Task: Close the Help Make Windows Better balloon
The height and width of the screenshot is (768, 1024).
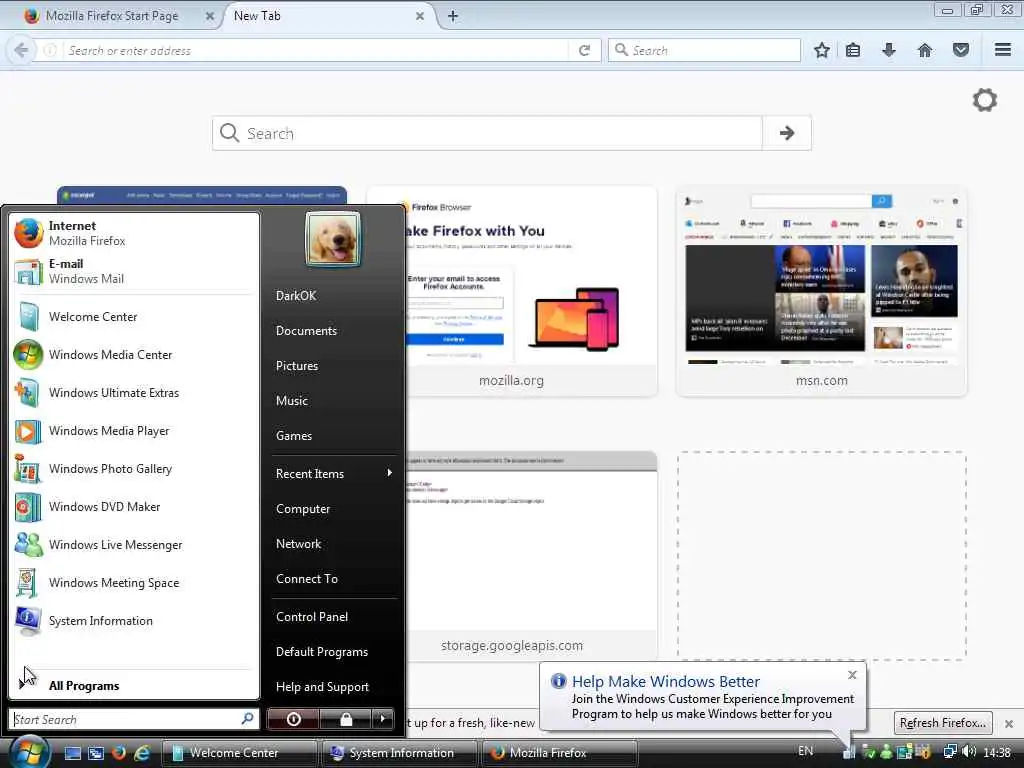Action: click(852, 675)
